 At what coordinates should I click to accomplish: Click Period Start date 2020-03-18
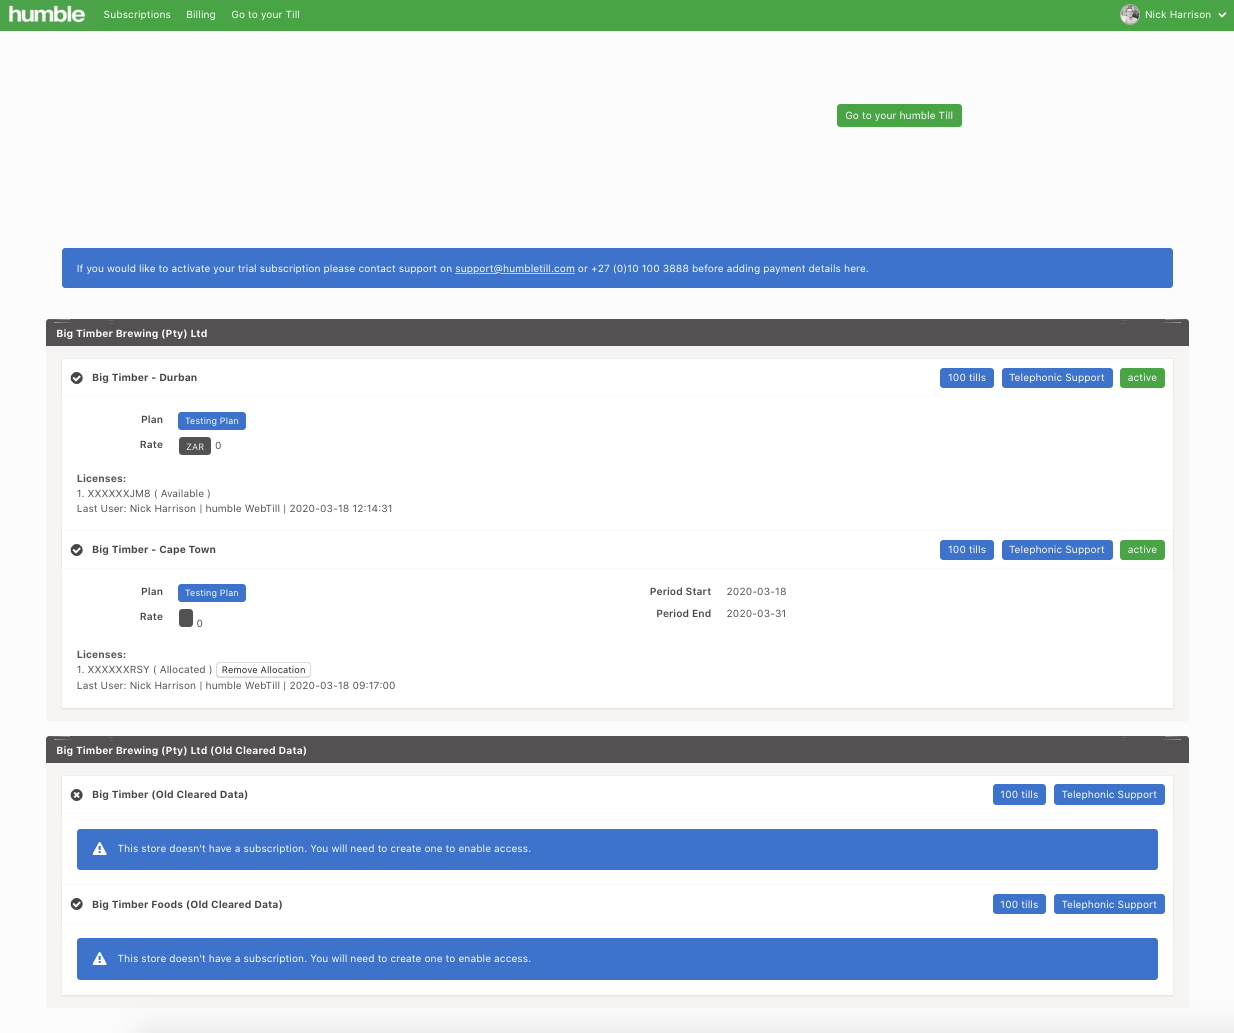[x=756, y=592]
